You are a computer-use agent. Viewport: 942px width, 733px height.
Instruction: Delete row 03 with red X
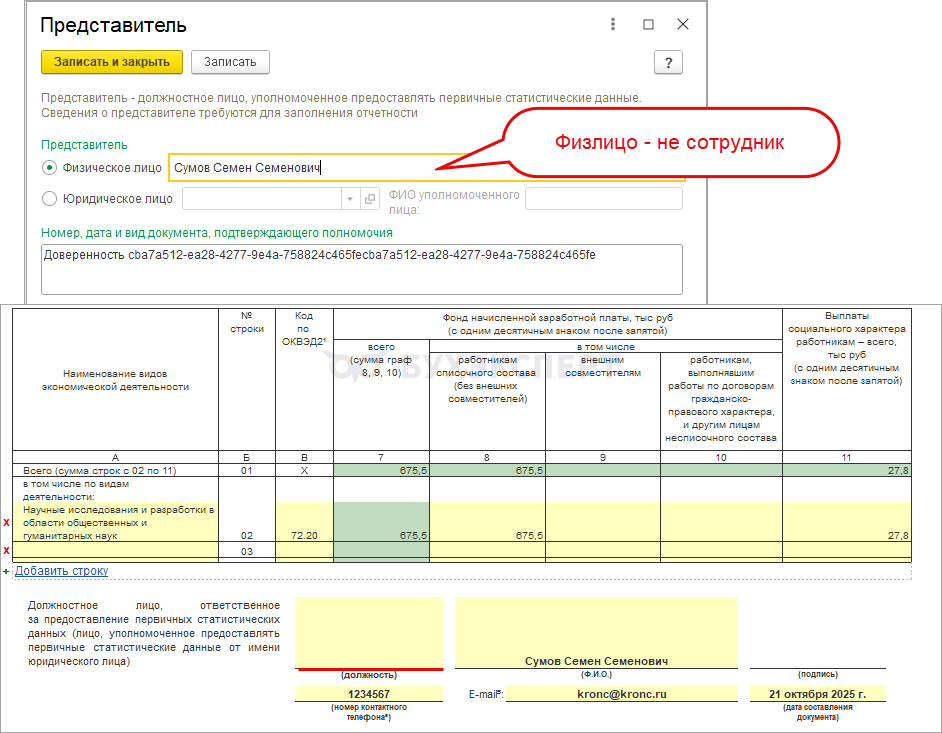pyautogui.click(x=7, y=551)
